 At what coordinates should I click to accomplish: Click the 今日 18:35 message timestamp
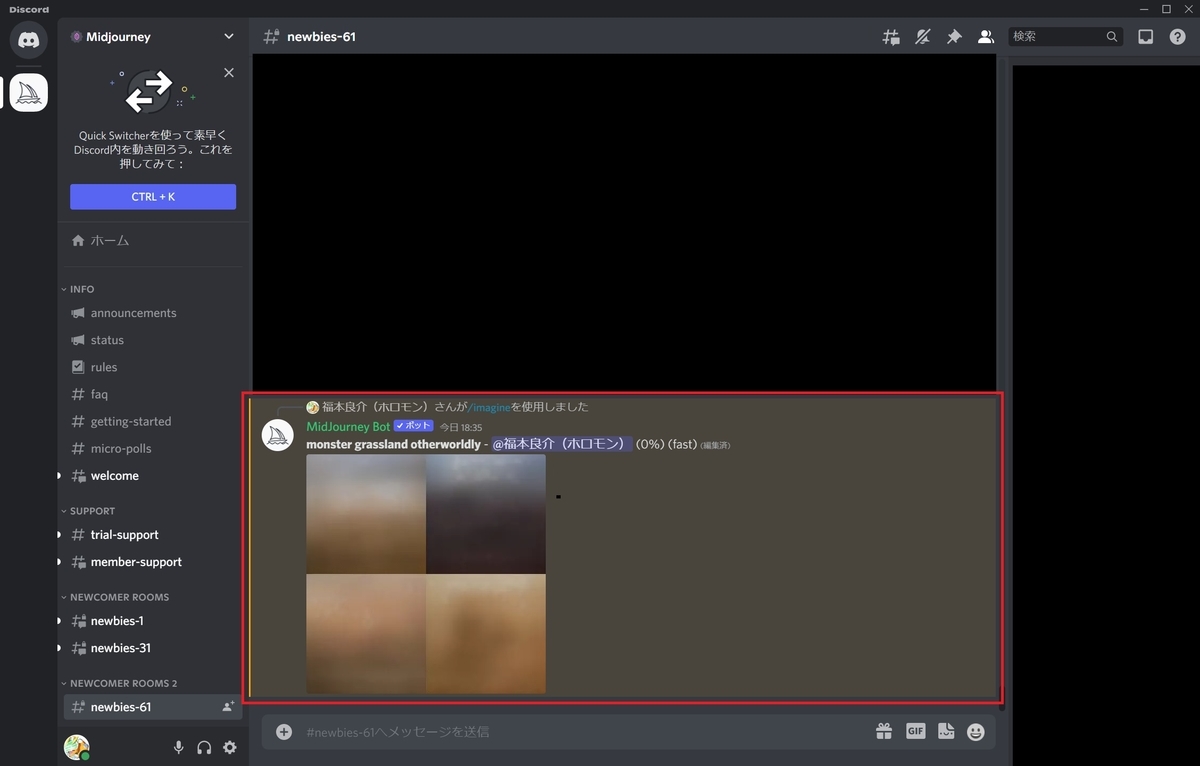461,428
